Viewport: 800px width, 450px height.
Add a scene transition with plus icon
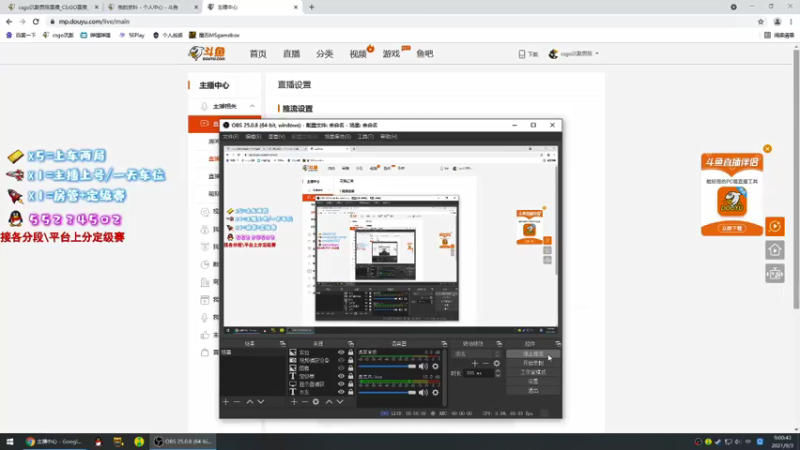tap(474, 363)
